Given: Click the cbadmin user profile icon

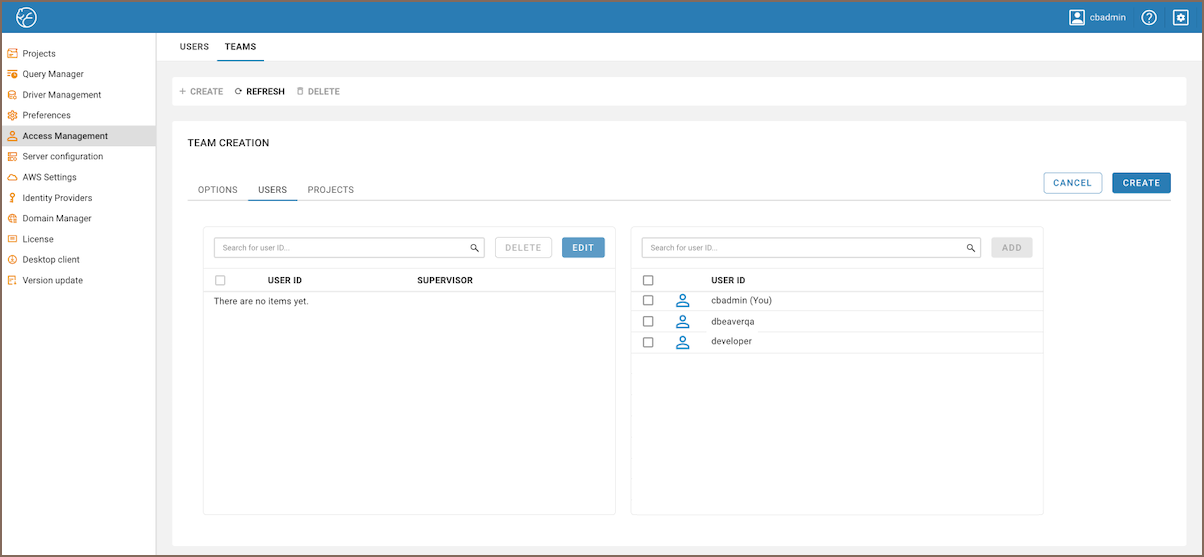Looking at the screenshot, I should tap(1077, 17).
